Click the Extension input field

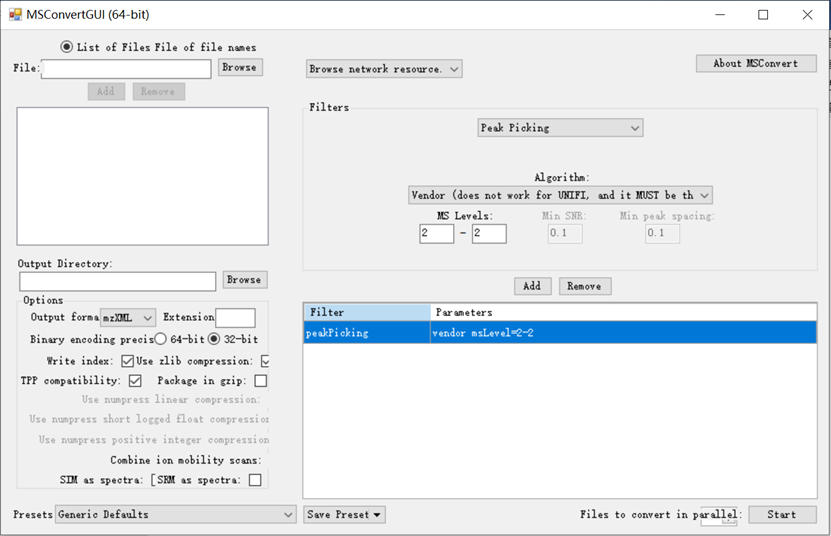click(x=235, y=318)
